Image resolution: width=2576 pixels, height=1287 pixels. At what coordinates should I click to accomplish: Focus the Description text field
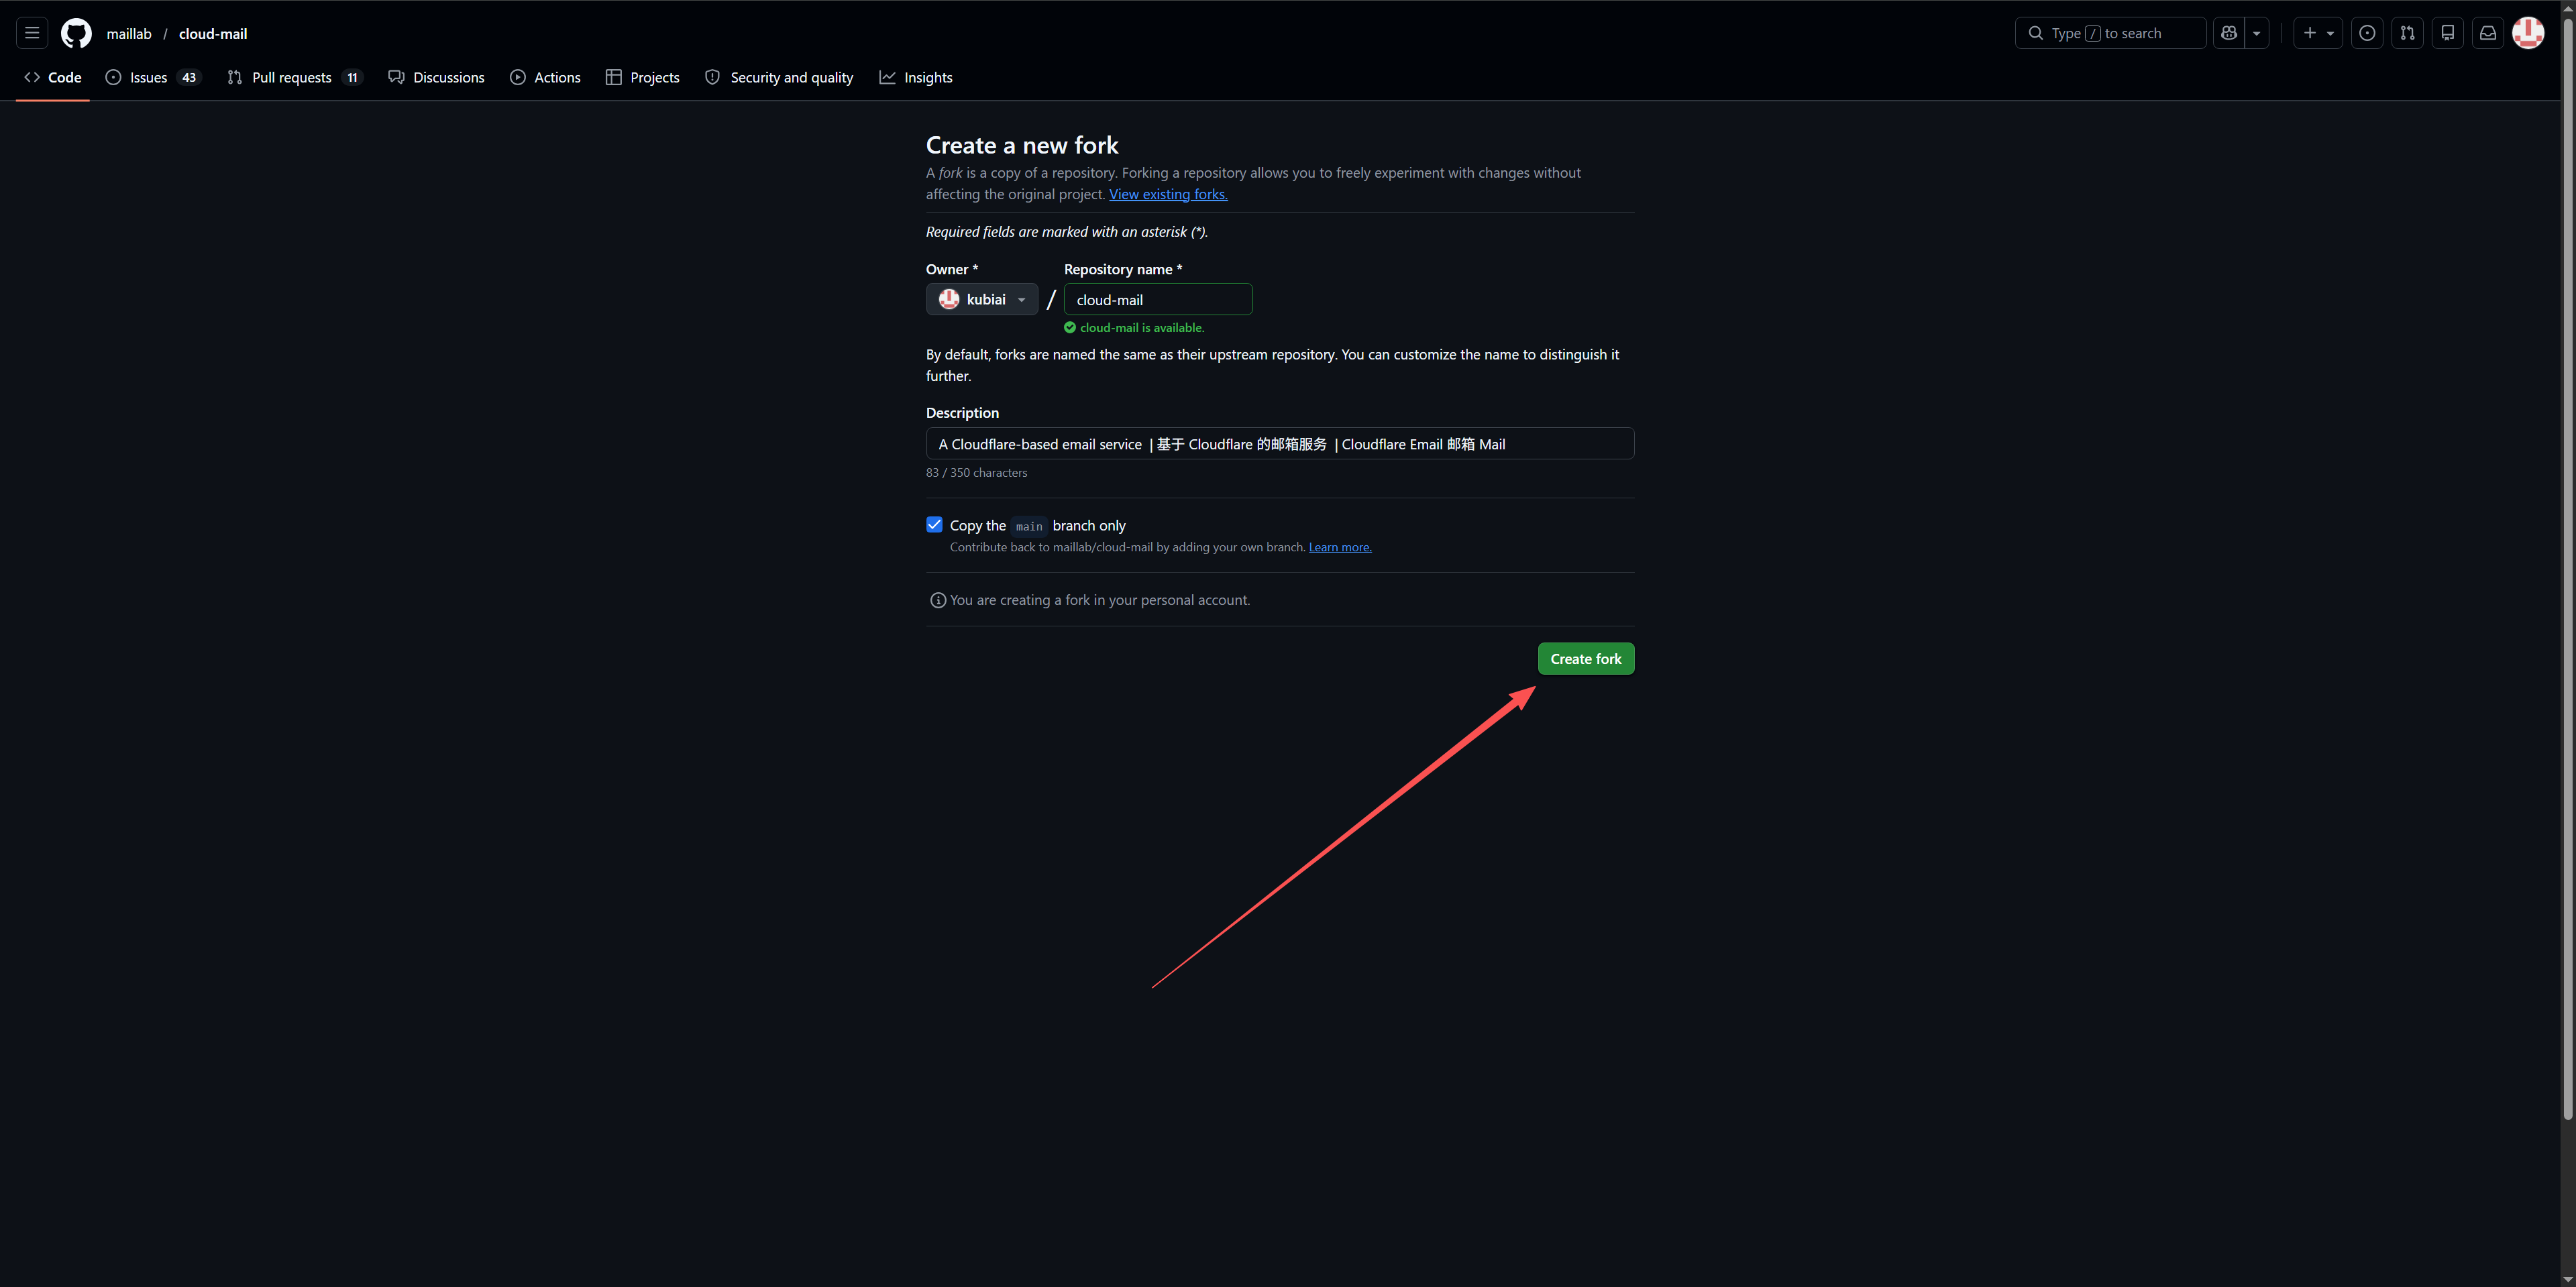click(1280, 444)
